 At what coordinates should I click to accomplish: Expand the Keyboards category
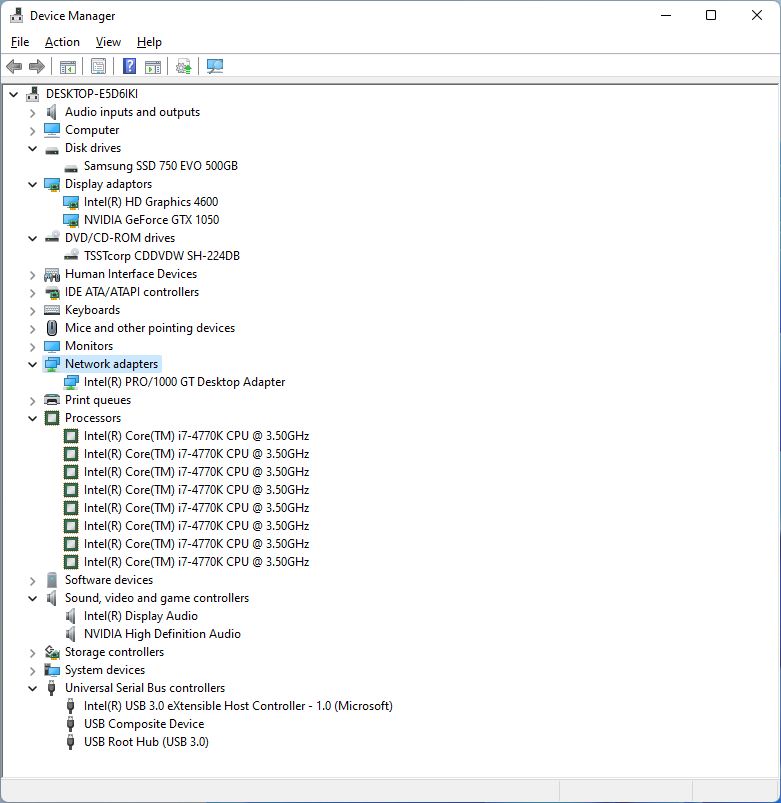[32, 311]
